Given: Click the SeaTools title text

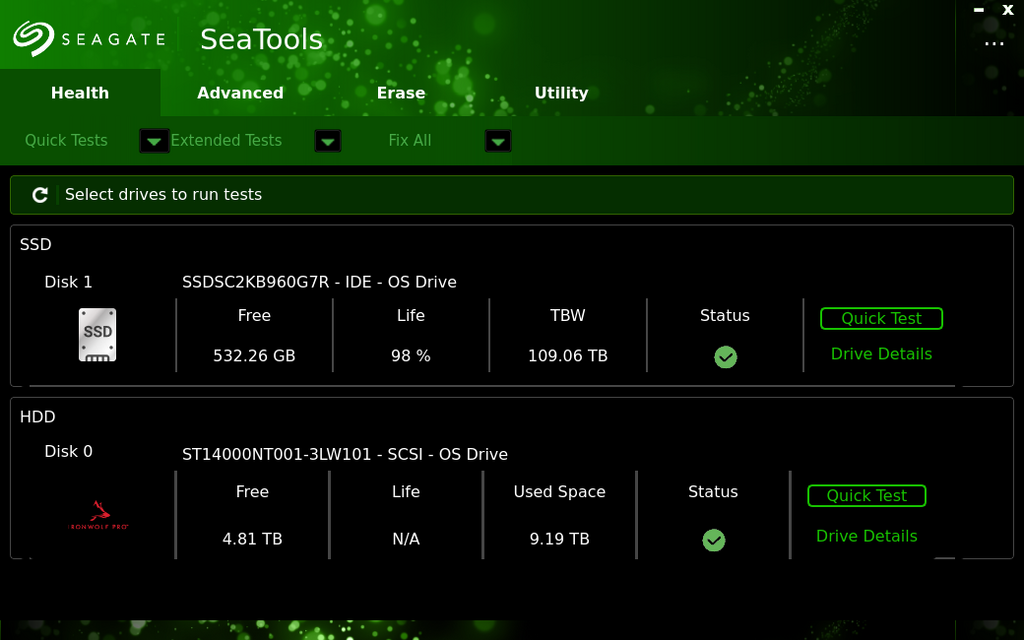Looking at the screenshot, I should click(x=261, y=39).
